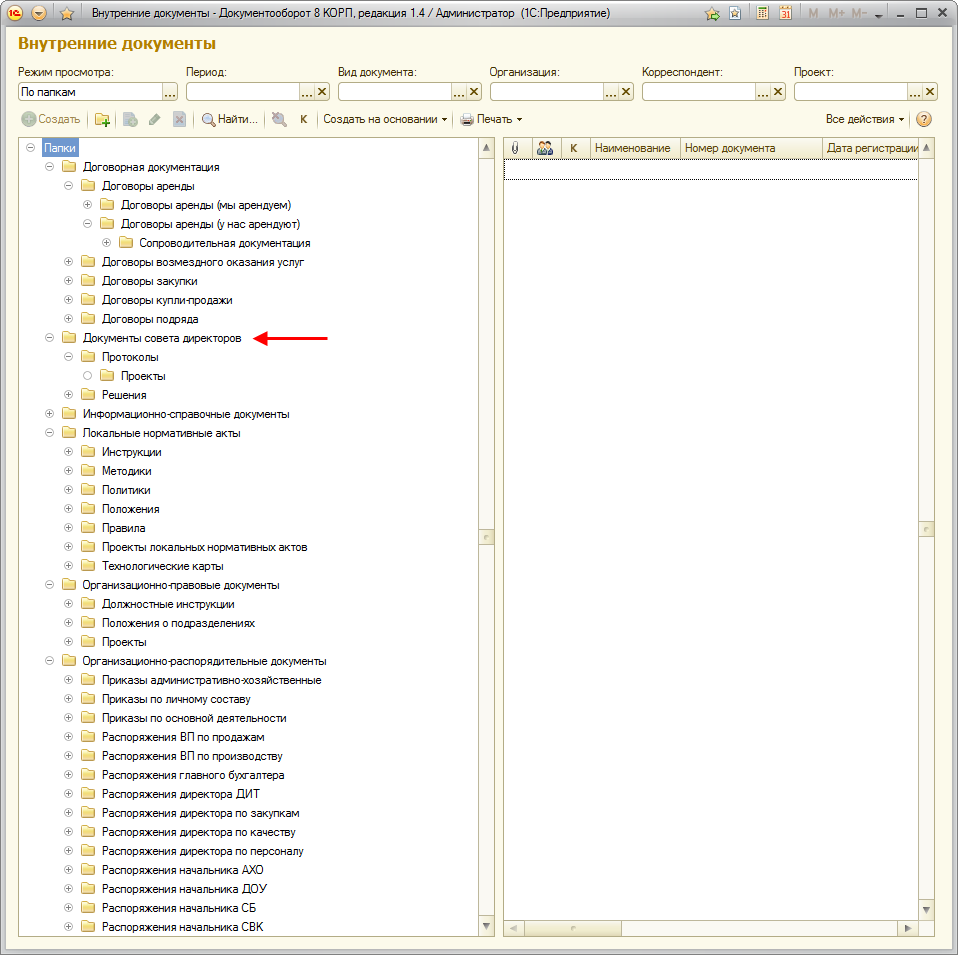
Task: Open the help question mark icon
Action: [924, 119]
